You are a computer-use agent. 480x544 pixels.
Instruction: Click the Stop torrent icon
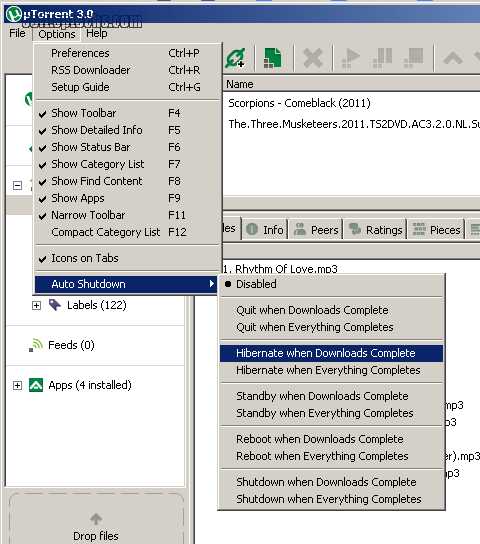(x=413, y=58)
